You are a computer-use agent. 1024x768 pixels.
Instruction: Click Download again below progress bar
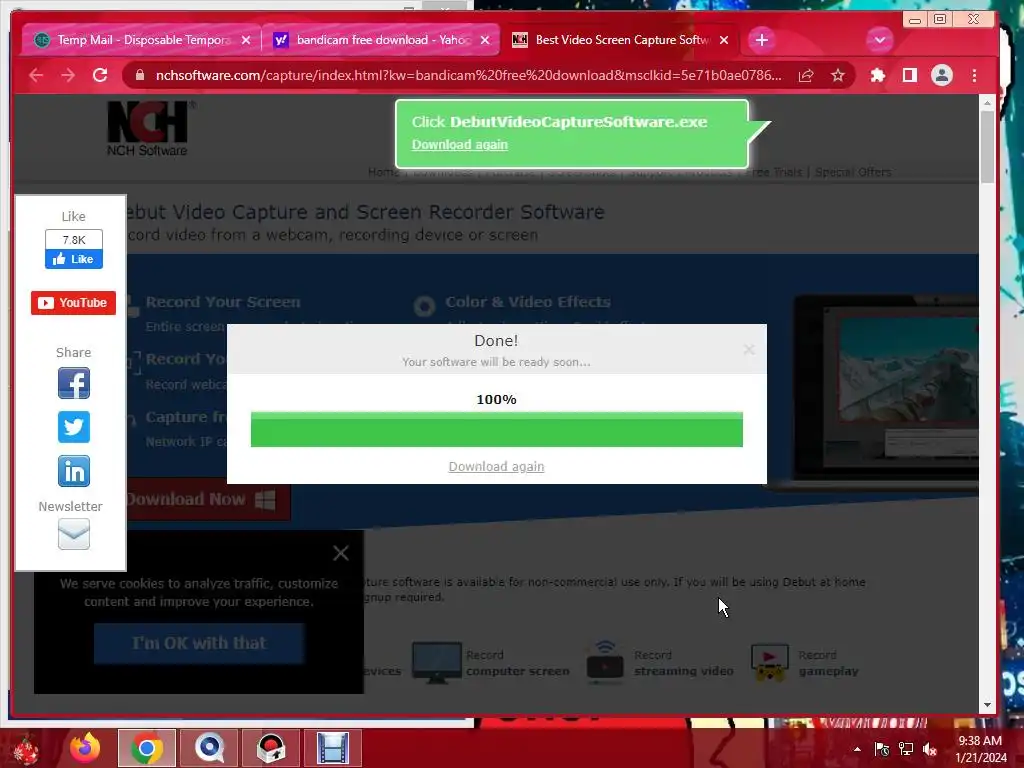point(496,466)
